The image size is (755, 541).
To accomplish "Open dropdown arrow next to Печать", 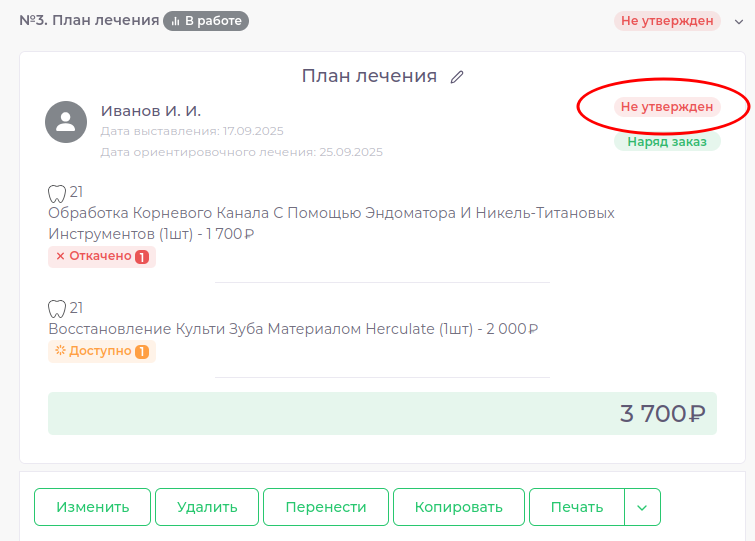I will (x=642, y=507).
